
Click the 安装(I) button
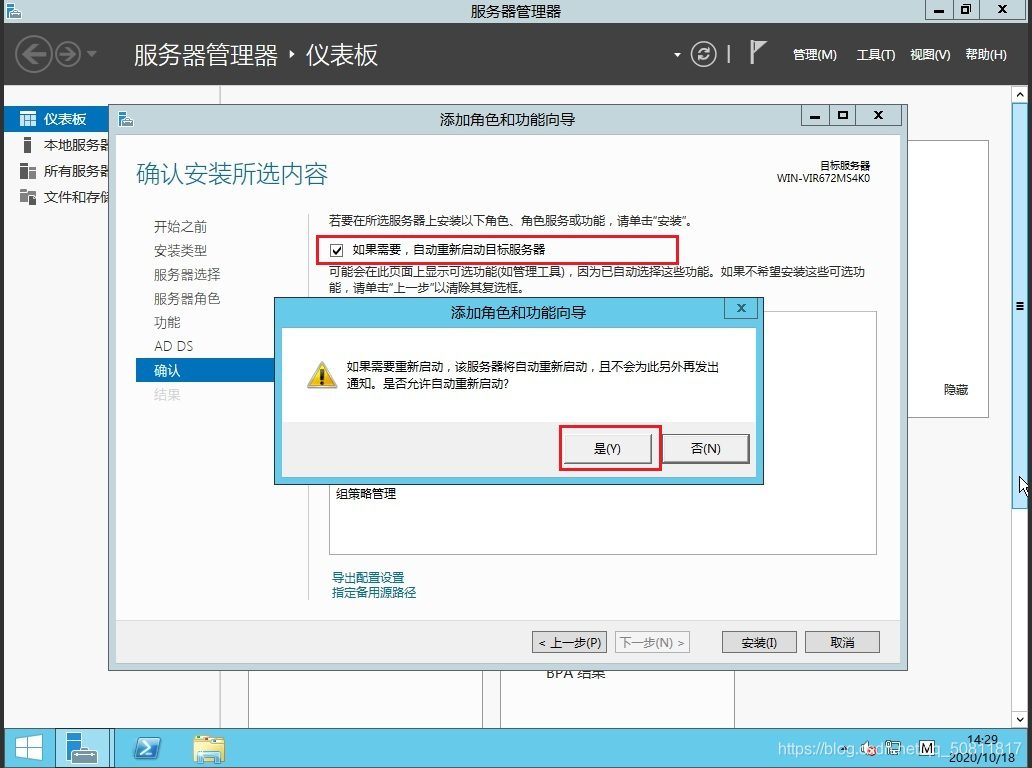click(x=759, y=642)
